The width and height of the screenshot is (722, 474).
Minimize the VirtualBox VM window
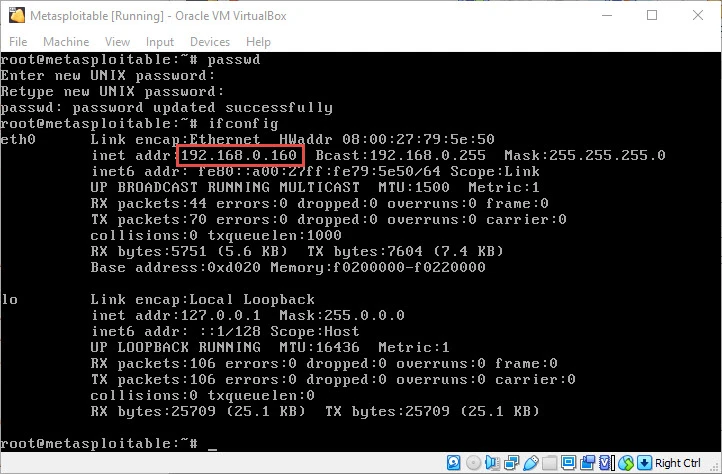[607, 15]
